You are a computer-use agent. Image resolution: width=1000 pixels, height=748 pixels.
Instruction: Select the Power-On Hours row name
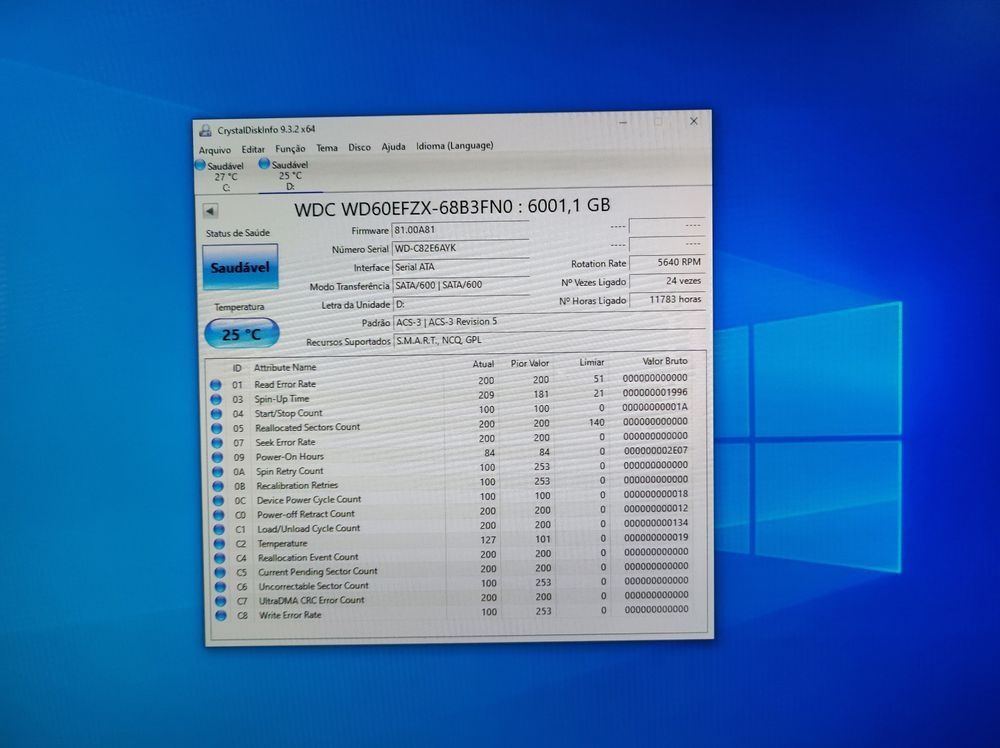click(x=290, y=457)
